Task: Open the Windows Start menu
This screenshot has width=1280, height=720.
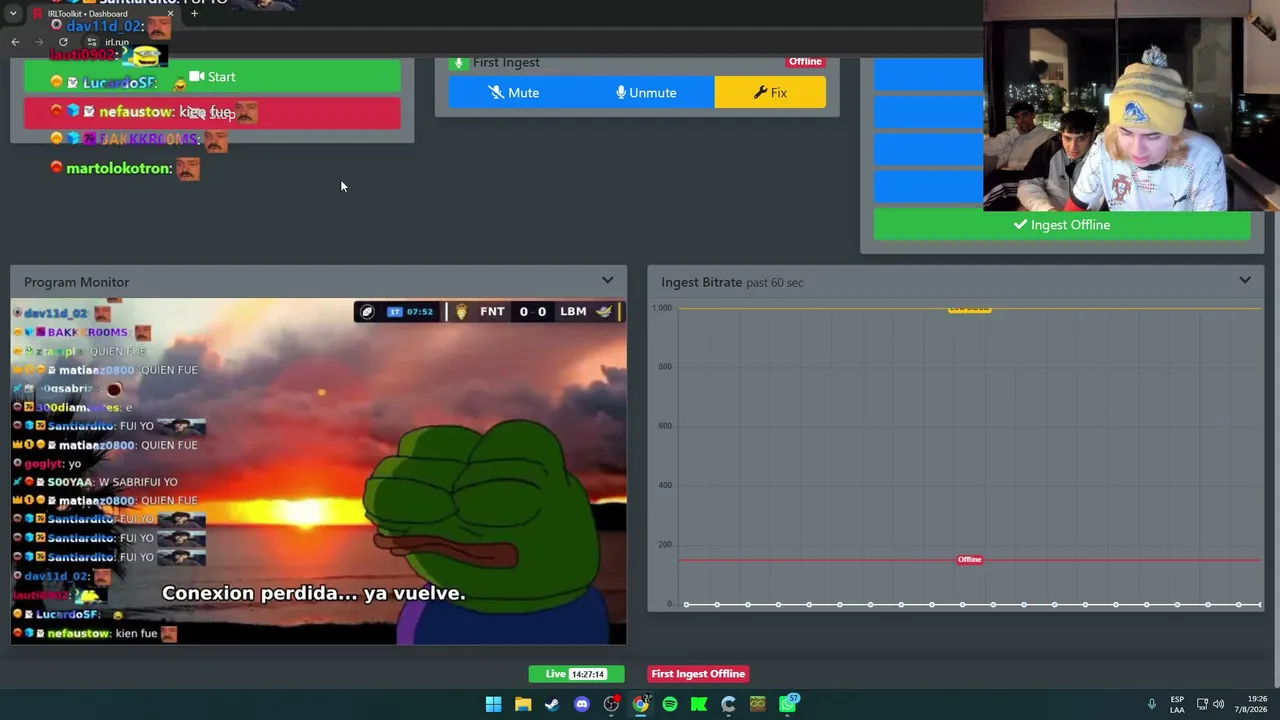Action: click(494, 704)
